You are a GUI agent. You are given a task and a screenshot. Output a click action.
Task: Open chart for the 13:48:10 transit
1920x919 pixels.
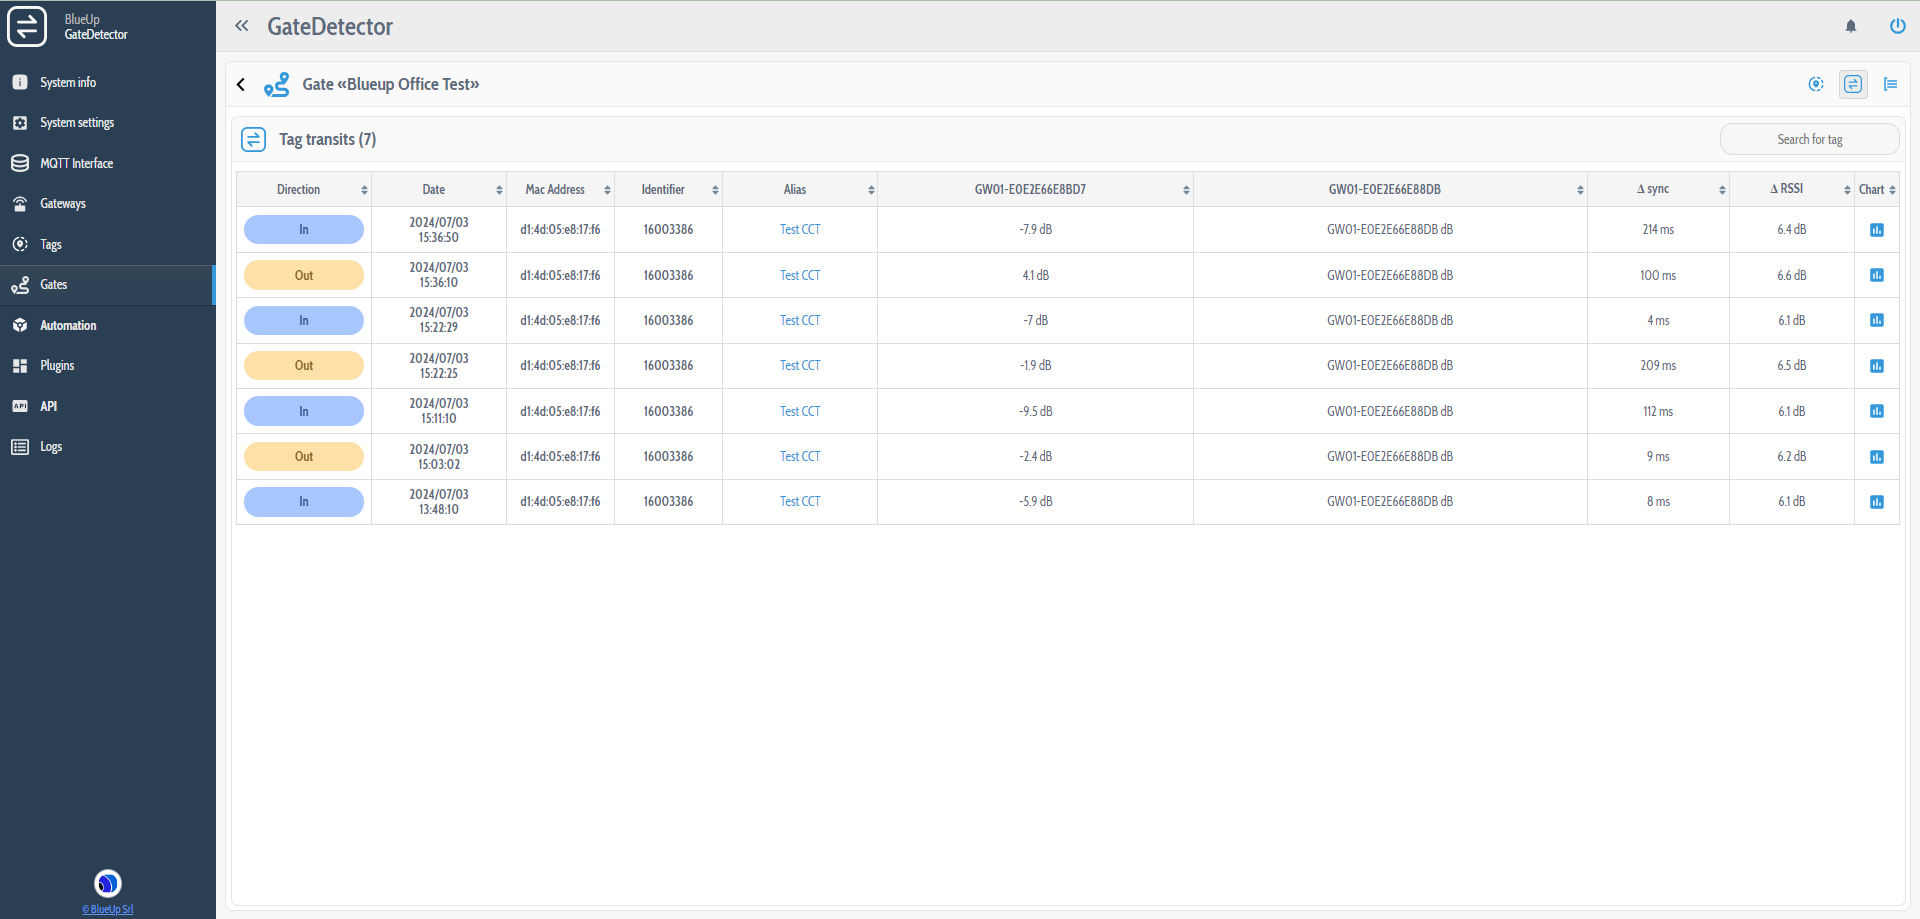click(x=1876, y=502)
